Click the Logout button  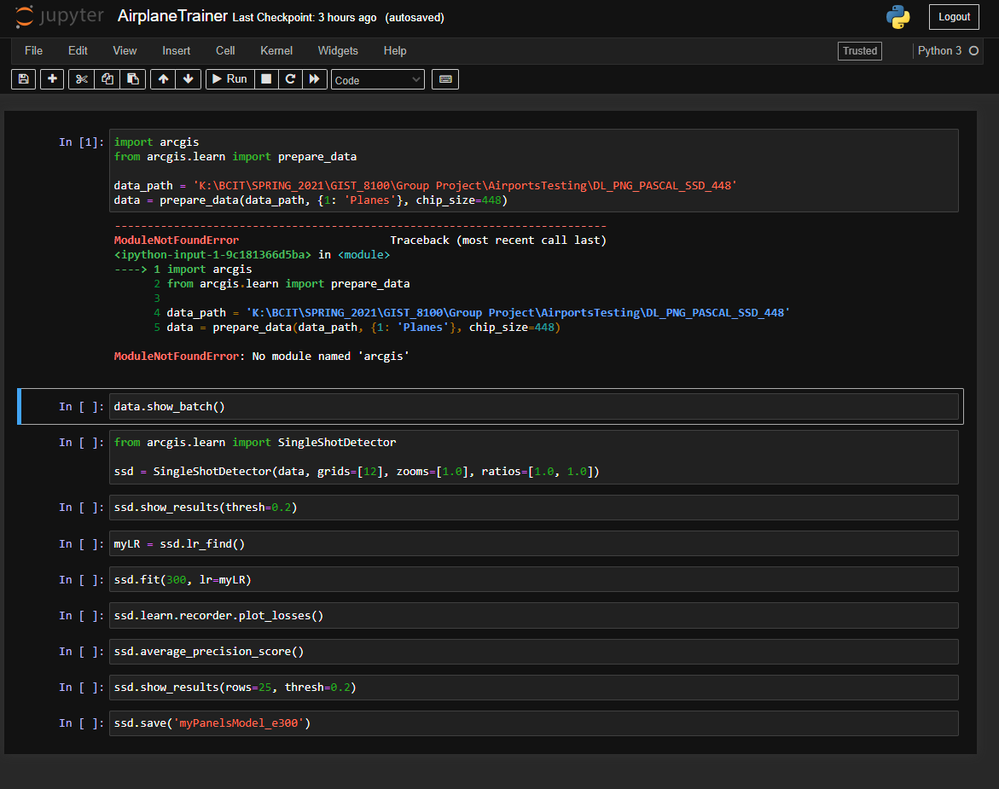coord(953,17)
